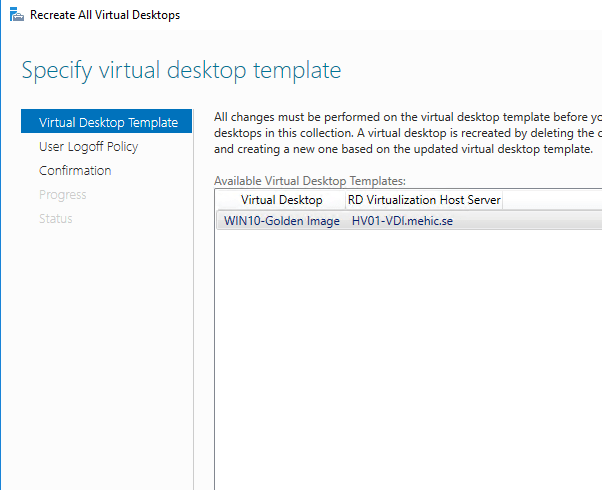Screen dimensions: 602x490
Task: Click the HV01-VDI.mehic.se host server cell
Action: tap(402, 221)
